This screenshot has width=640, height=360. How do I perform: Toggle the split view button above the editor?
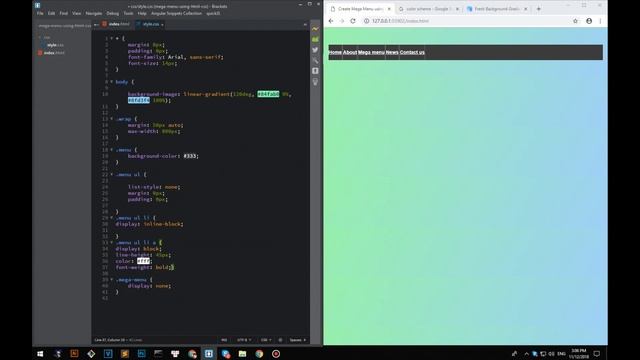pyautogui.click(x=305, y=24)
